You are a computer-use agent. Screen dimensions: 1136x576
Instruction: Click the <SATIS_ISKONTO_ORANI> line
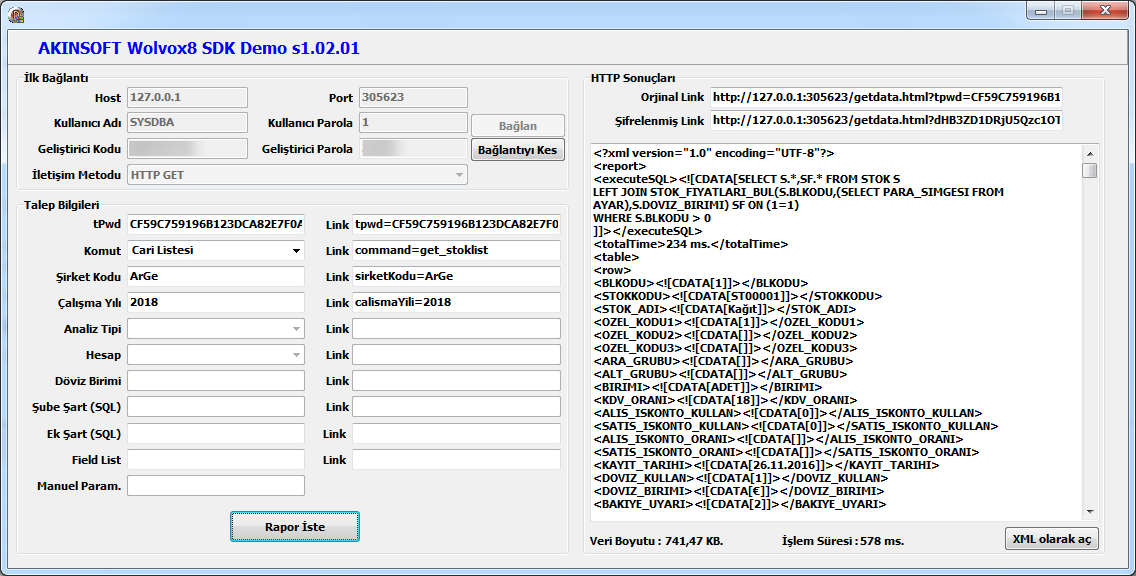pos(786,452)
